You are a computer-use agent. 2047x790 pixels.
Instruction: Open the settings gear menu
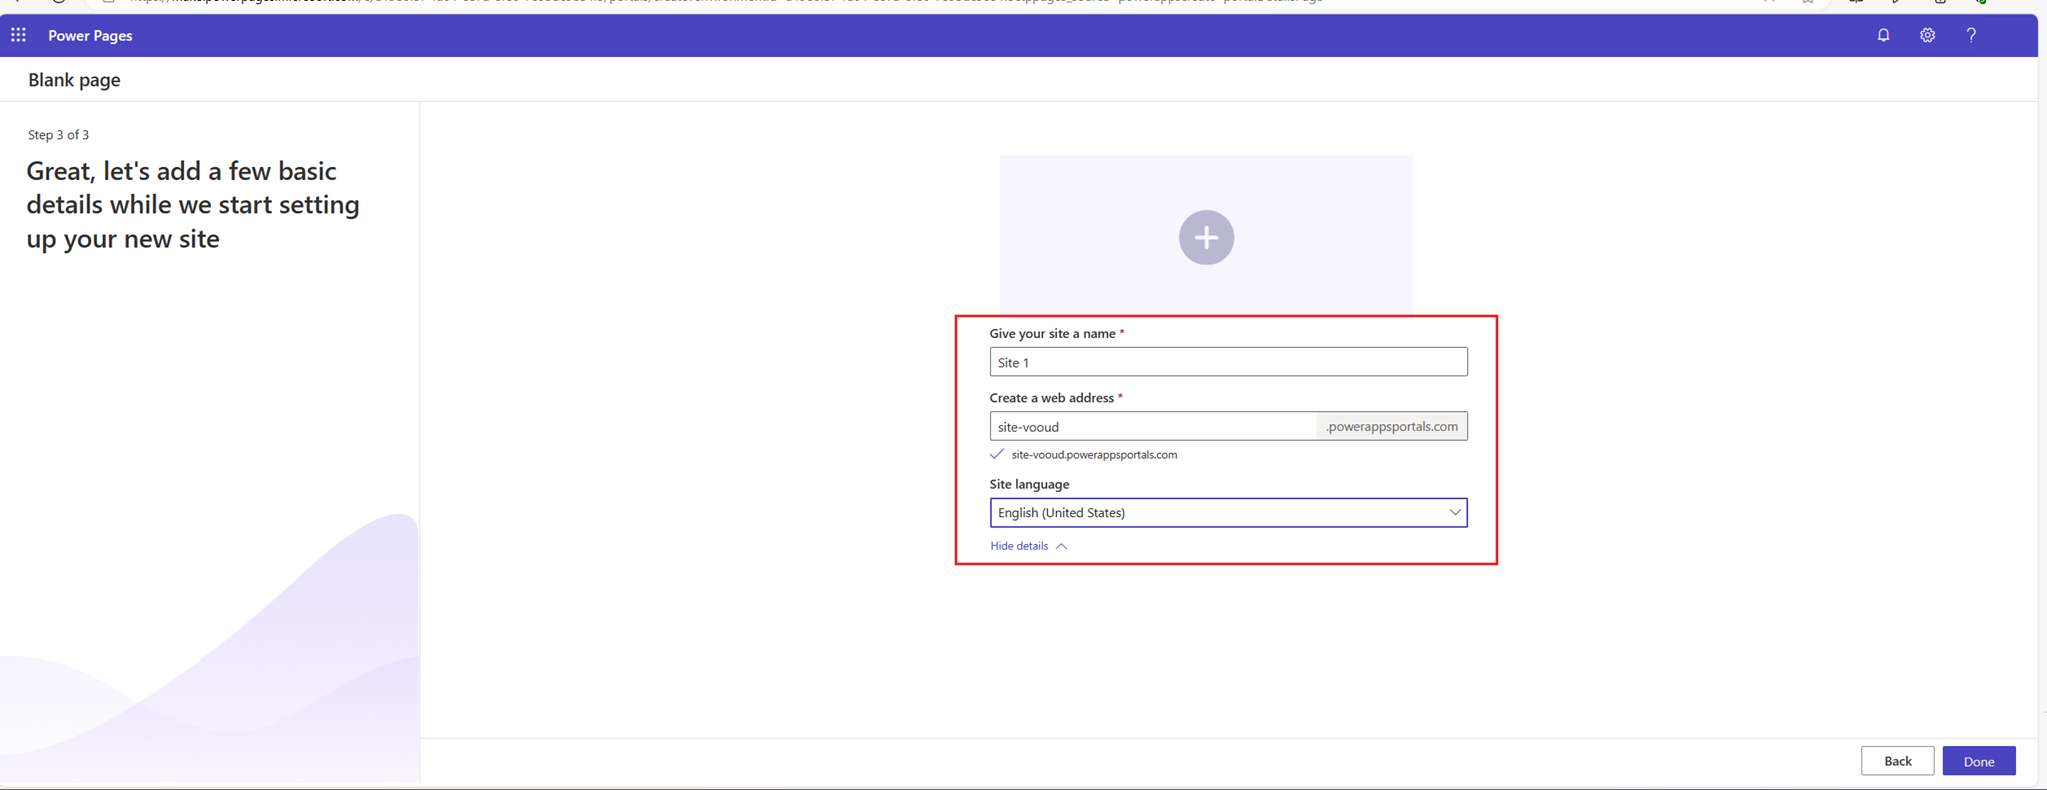pos(1927,35)
